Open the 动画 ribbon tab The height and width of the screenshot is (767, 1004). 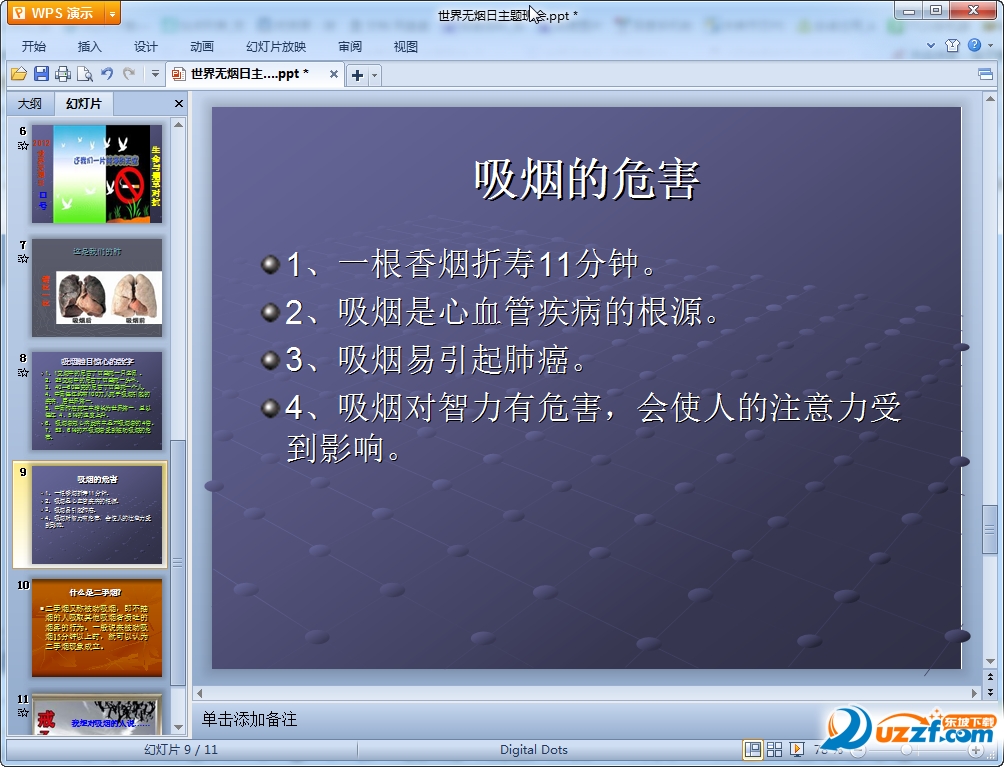point(202,47)
